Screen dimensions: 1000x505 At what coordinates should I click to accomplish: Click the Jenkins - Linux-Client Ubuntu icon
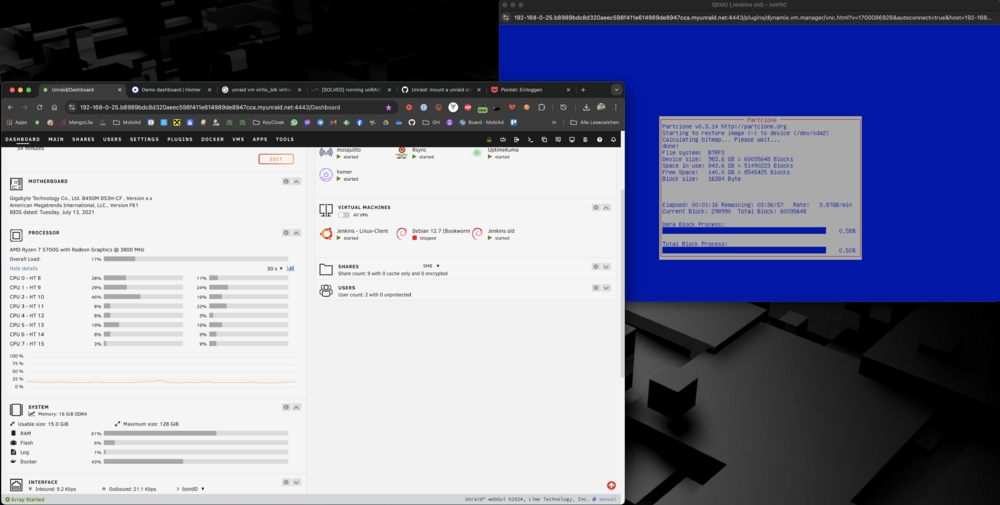[x=326, y=234]
